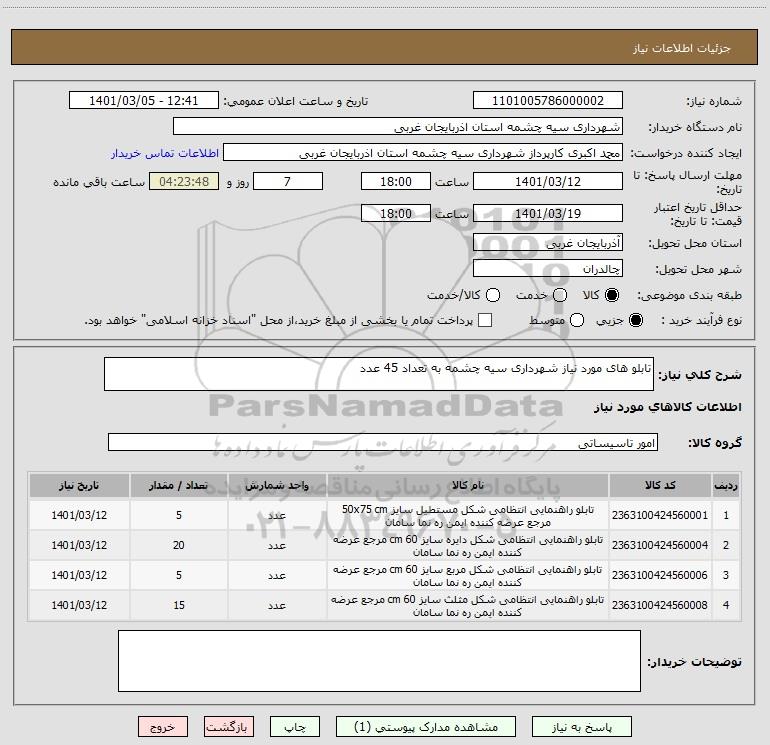
Task: Click item code 2363100424560008
Action: 660,605
